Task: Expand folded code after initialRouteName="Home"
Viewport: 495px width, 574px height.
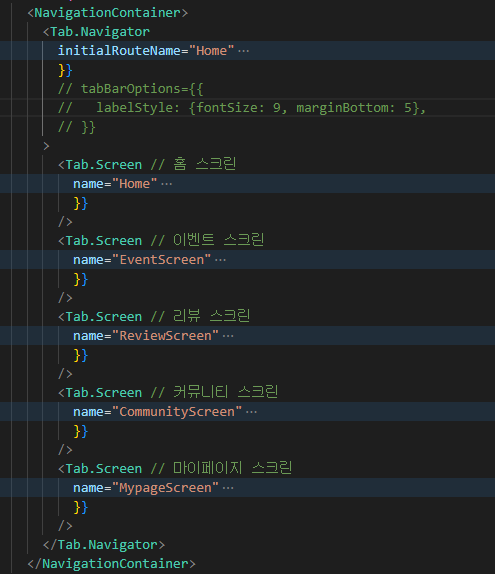Action: tap(243, 51)
